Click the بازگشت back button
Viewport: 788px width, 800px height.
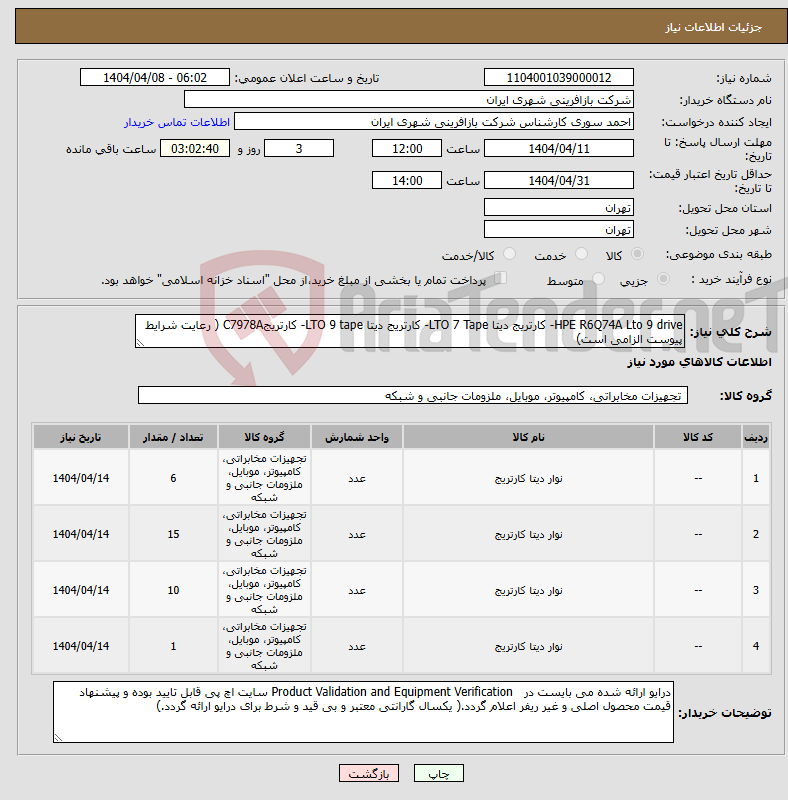pos(369,773)
